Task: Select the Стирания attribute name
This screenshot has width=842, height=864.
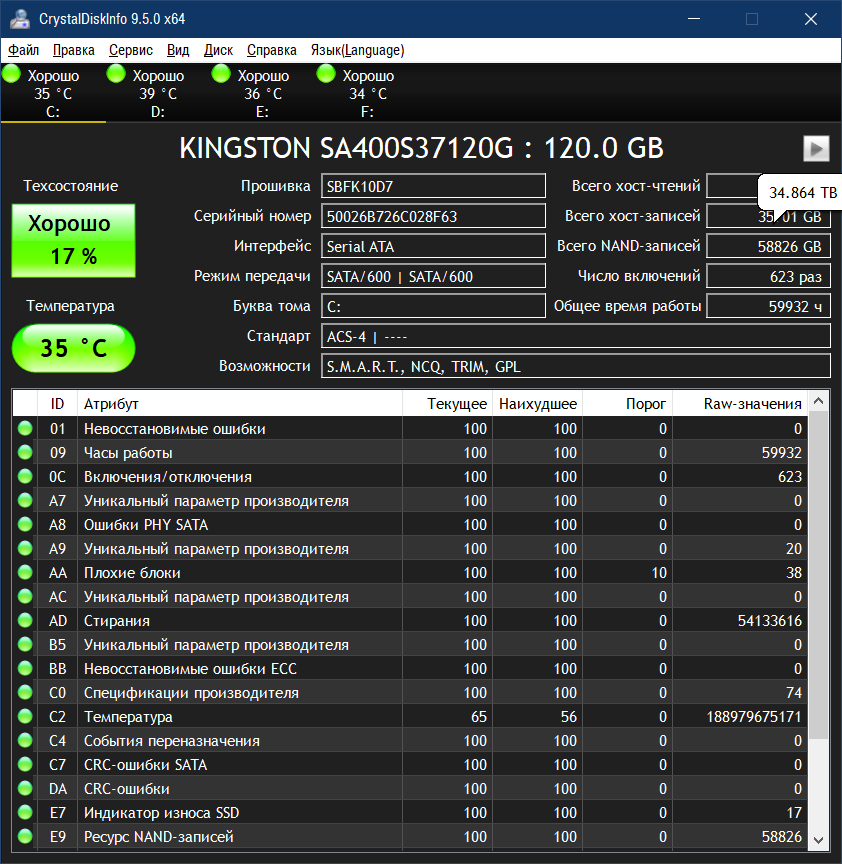Action: point(116,621)
